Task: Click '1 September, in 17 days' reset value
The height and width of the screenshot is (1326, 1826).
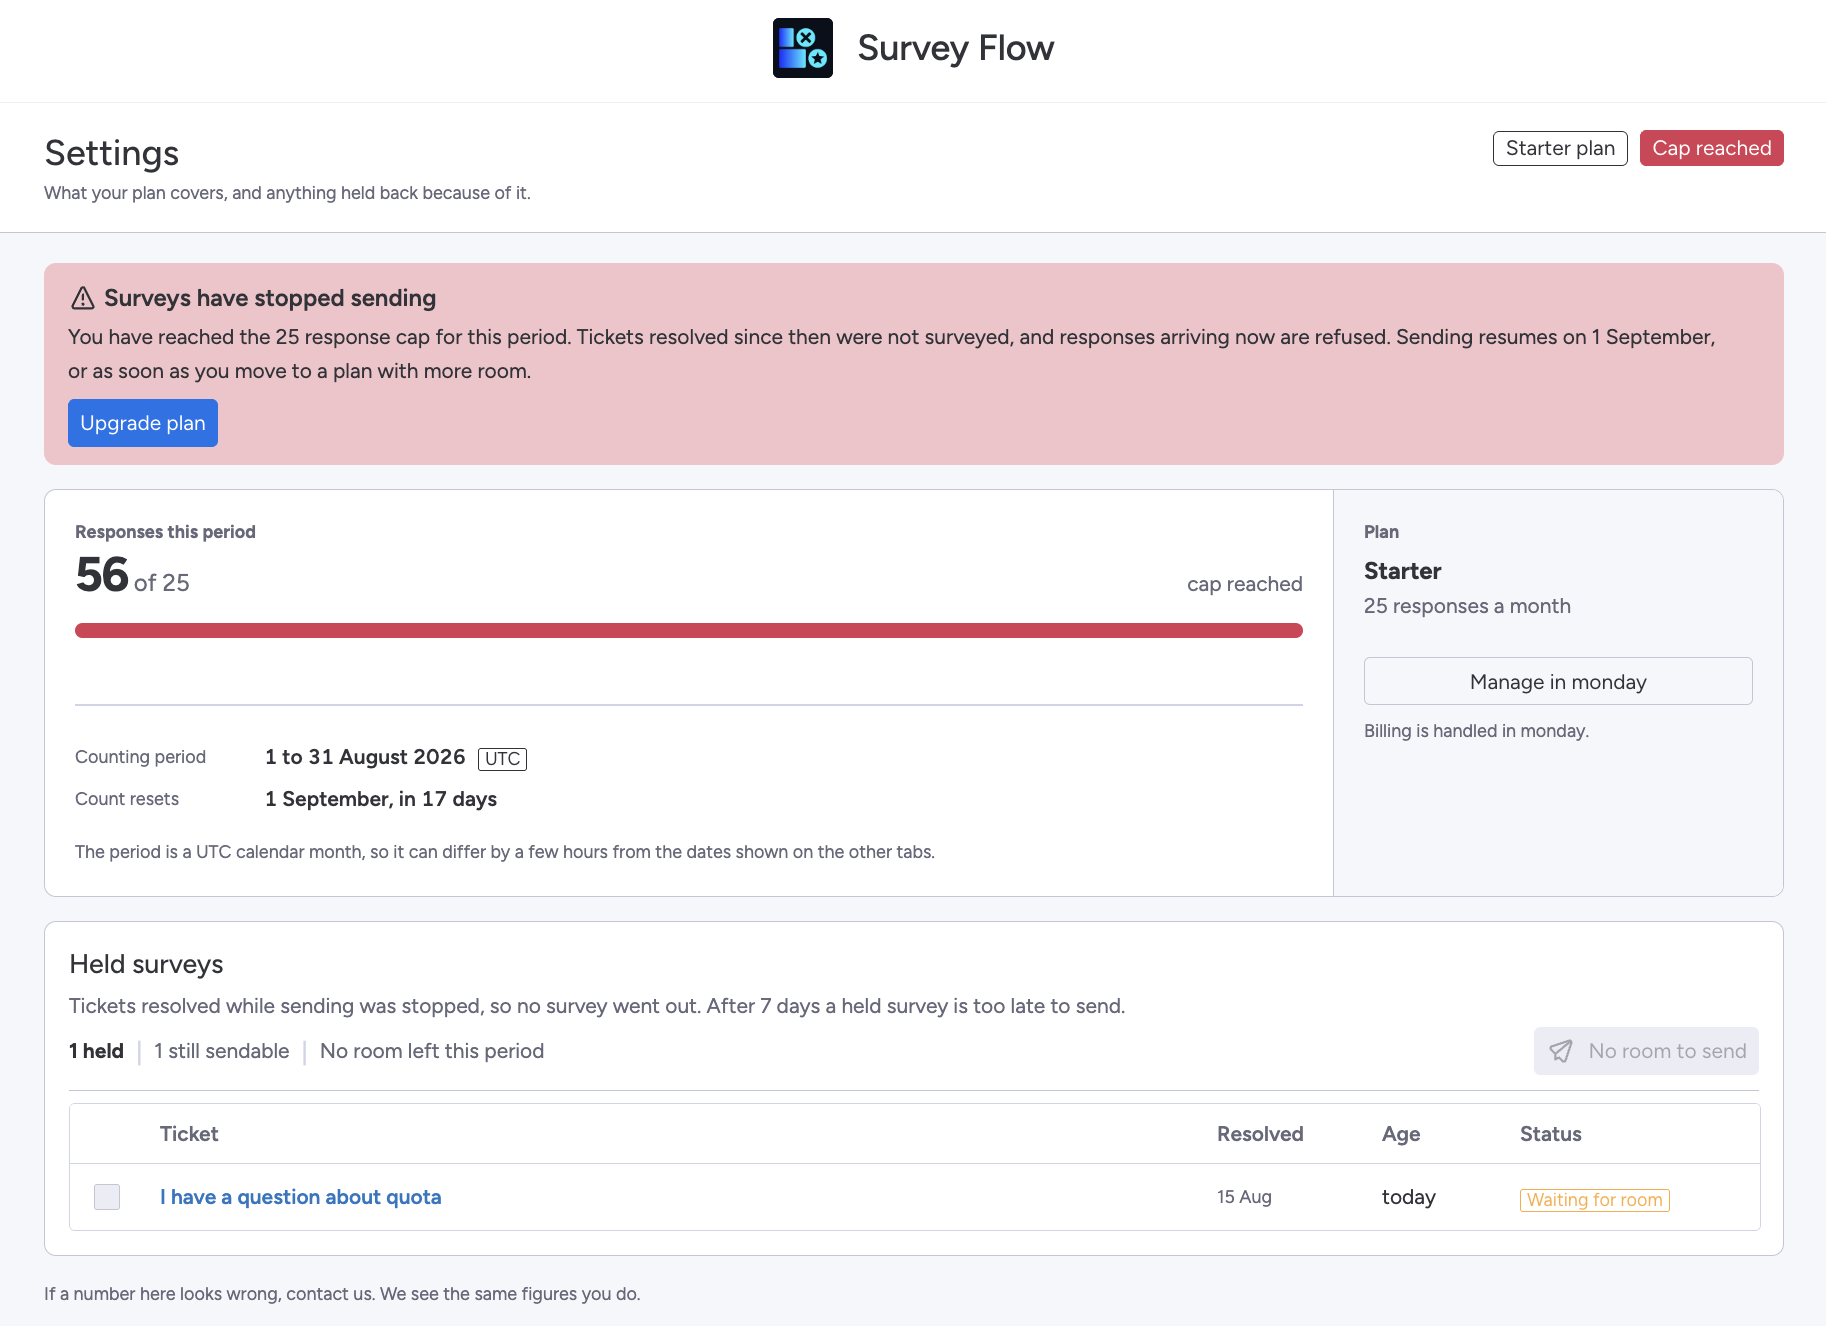Action: coord(381,799)
